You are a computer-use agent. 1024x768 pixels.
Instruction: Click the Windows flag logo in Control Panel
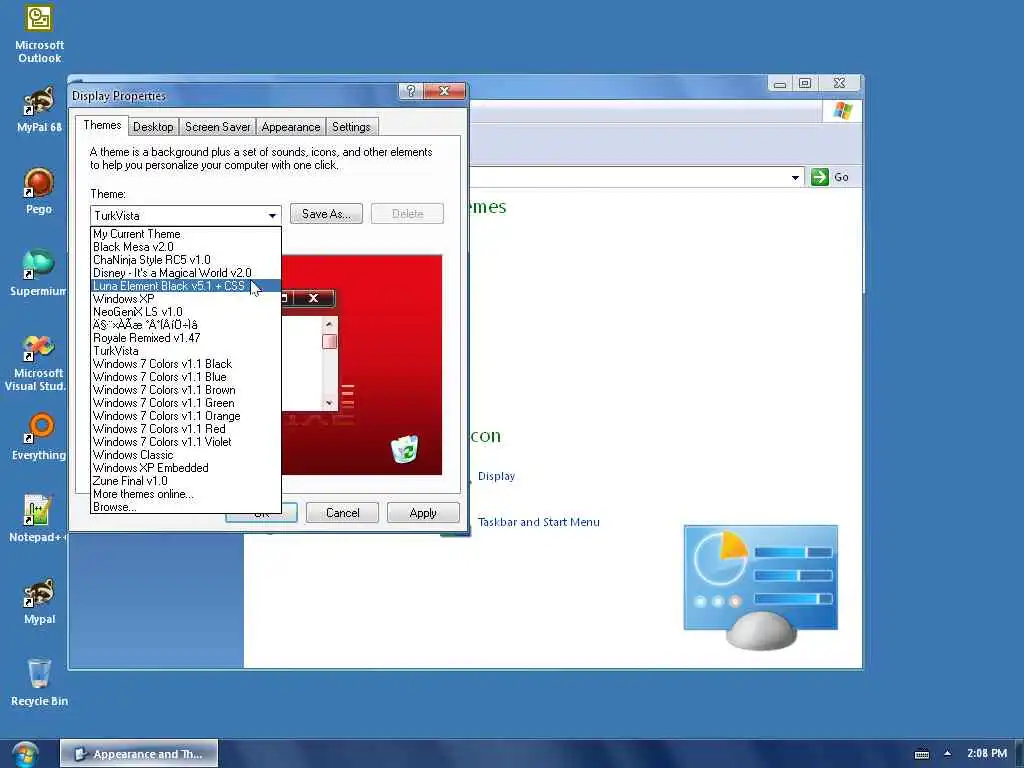[x=842, y=111]
